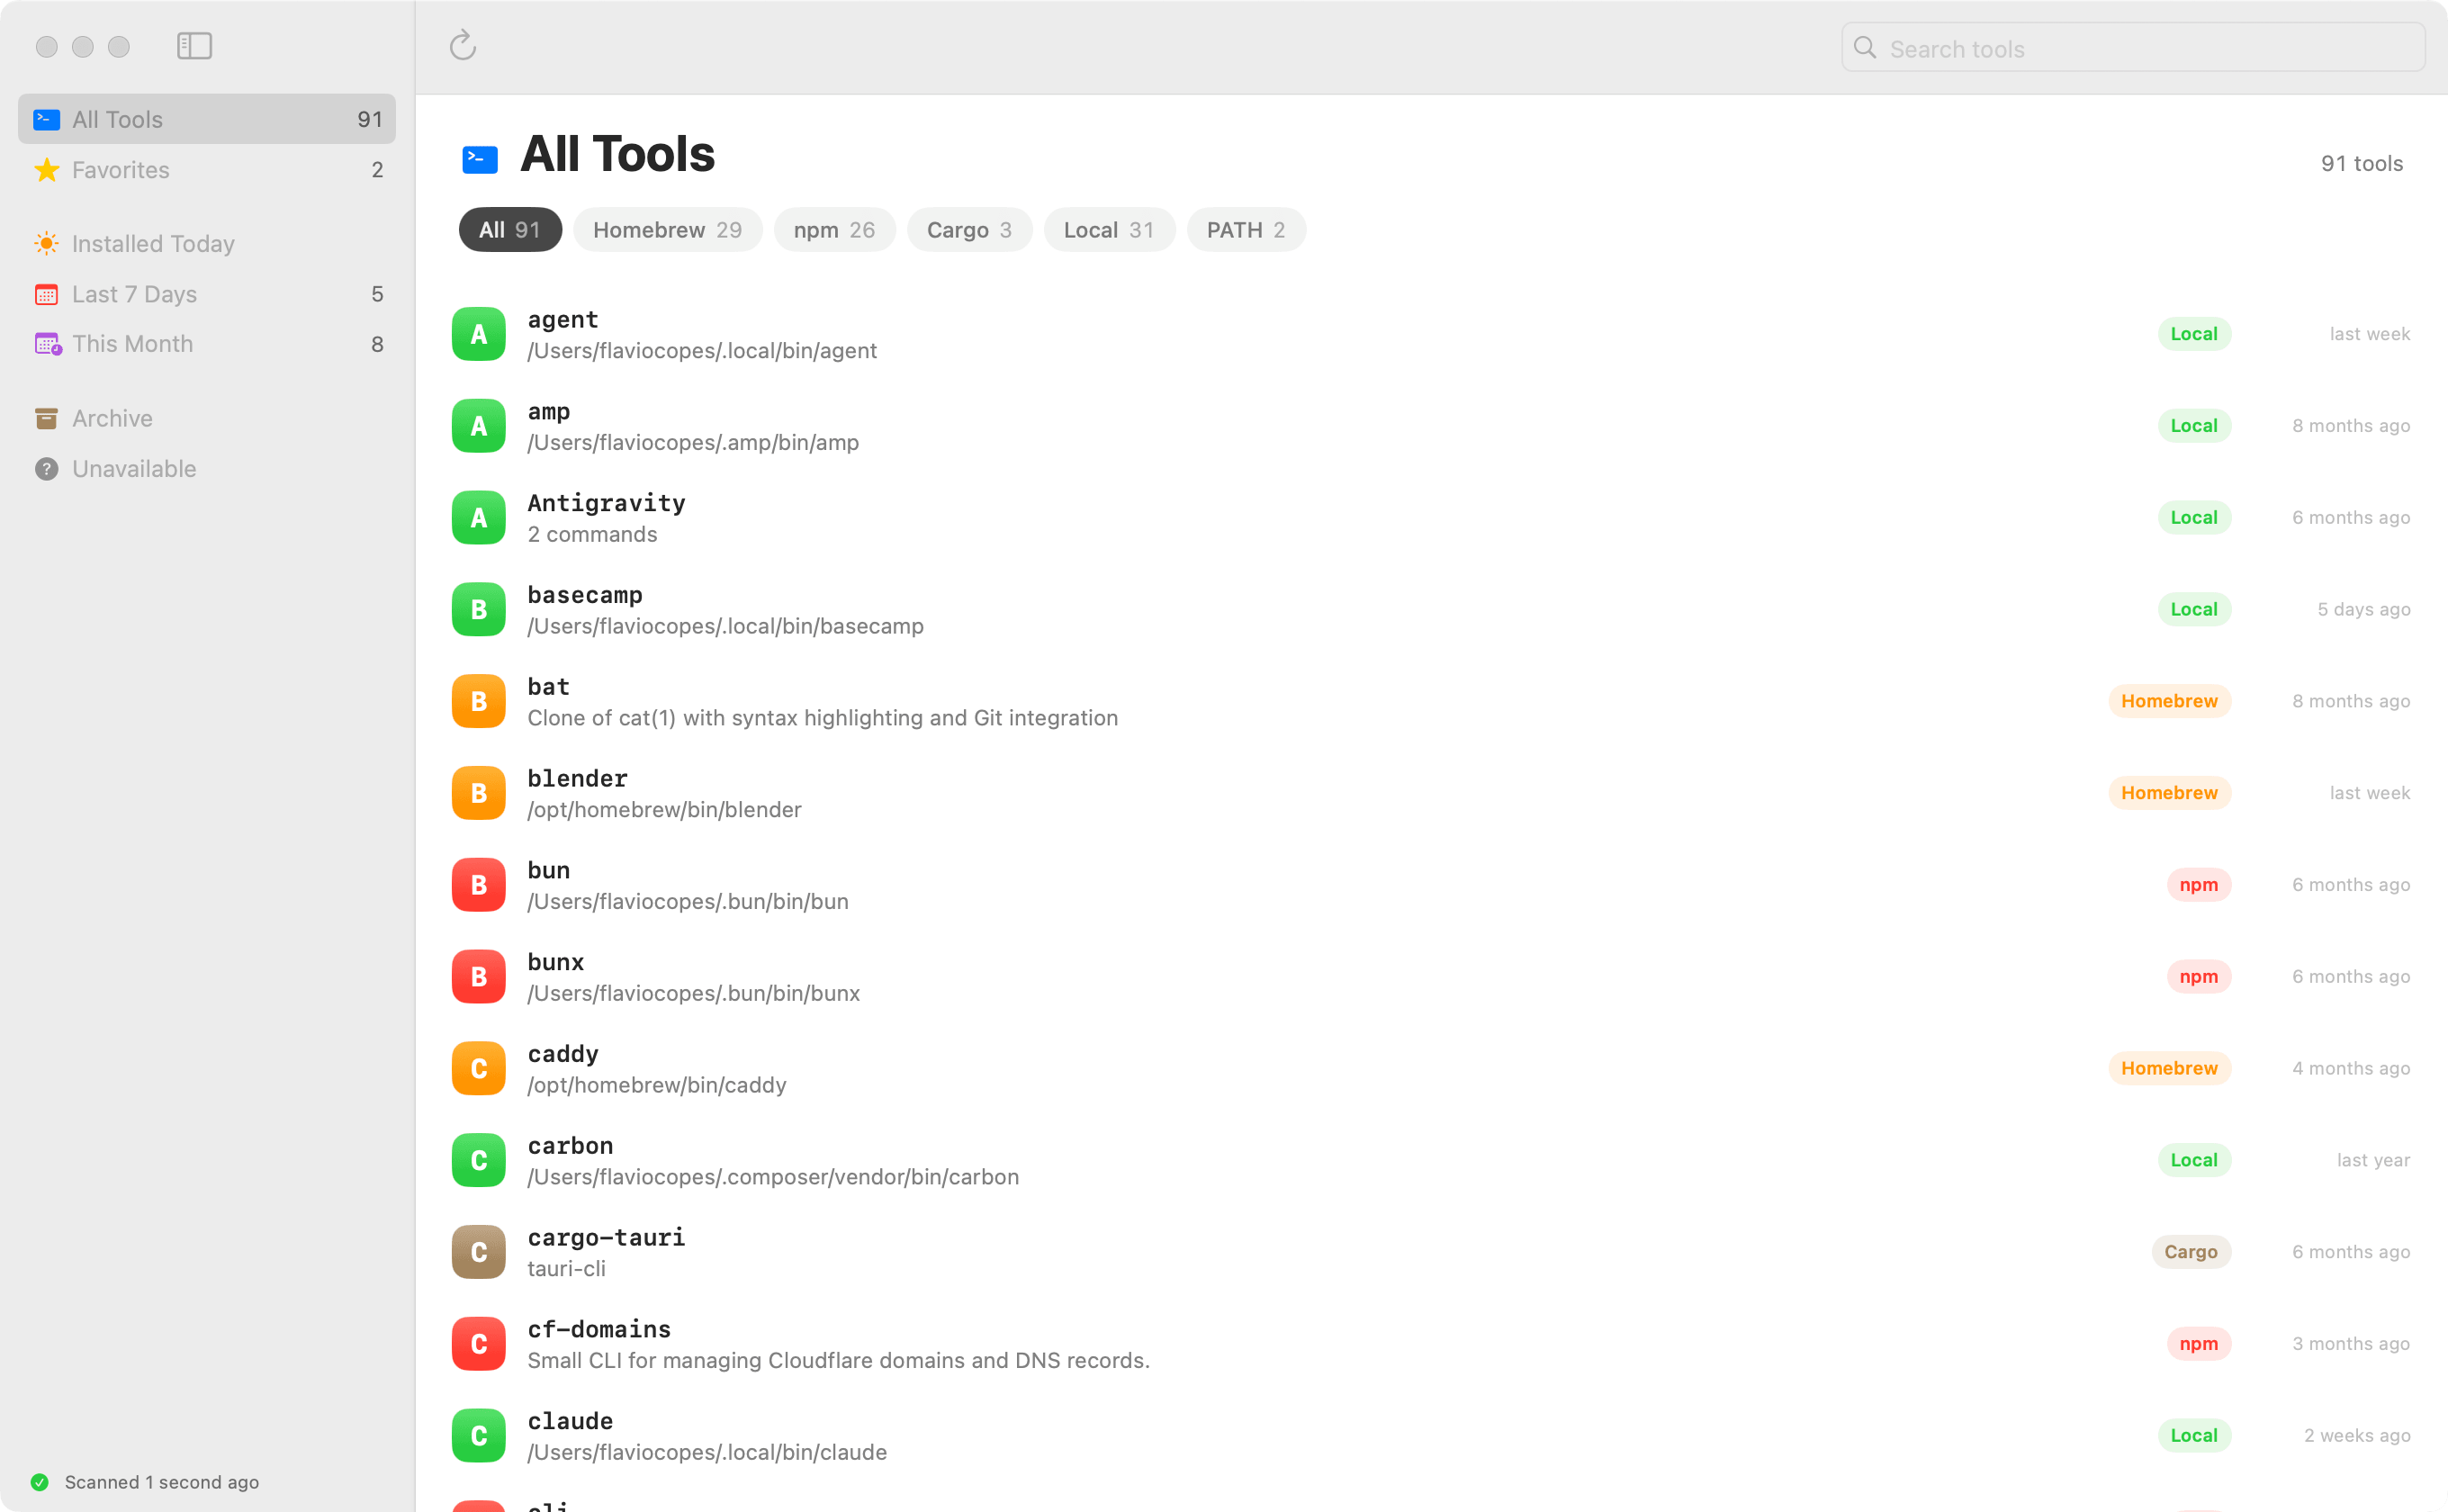The width and height of the screenshot is (2448, 1512).
Task: Focus the Search tools field
Action: 2133,48
